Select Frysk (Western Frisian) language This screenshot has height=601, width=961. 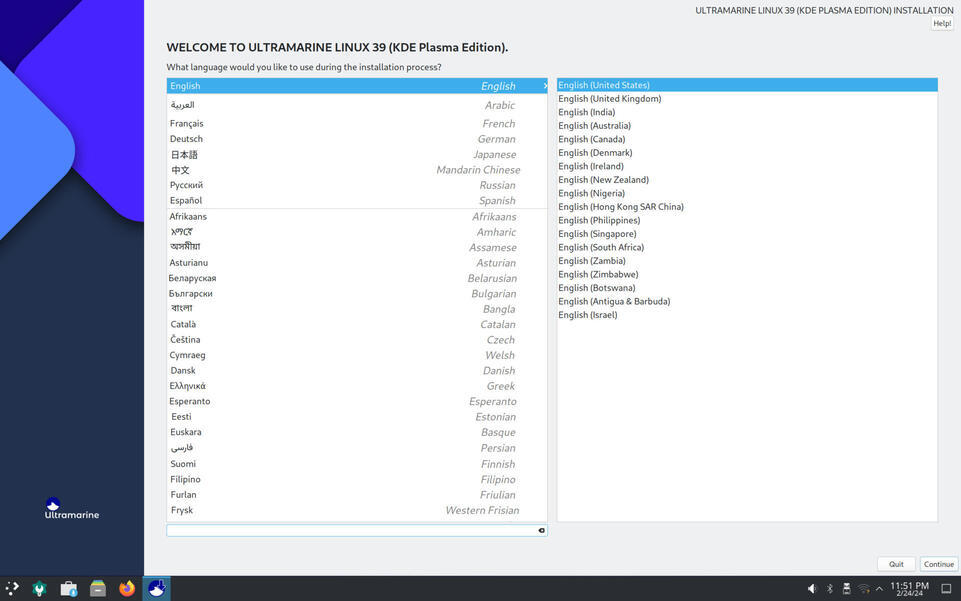point(357,510)
